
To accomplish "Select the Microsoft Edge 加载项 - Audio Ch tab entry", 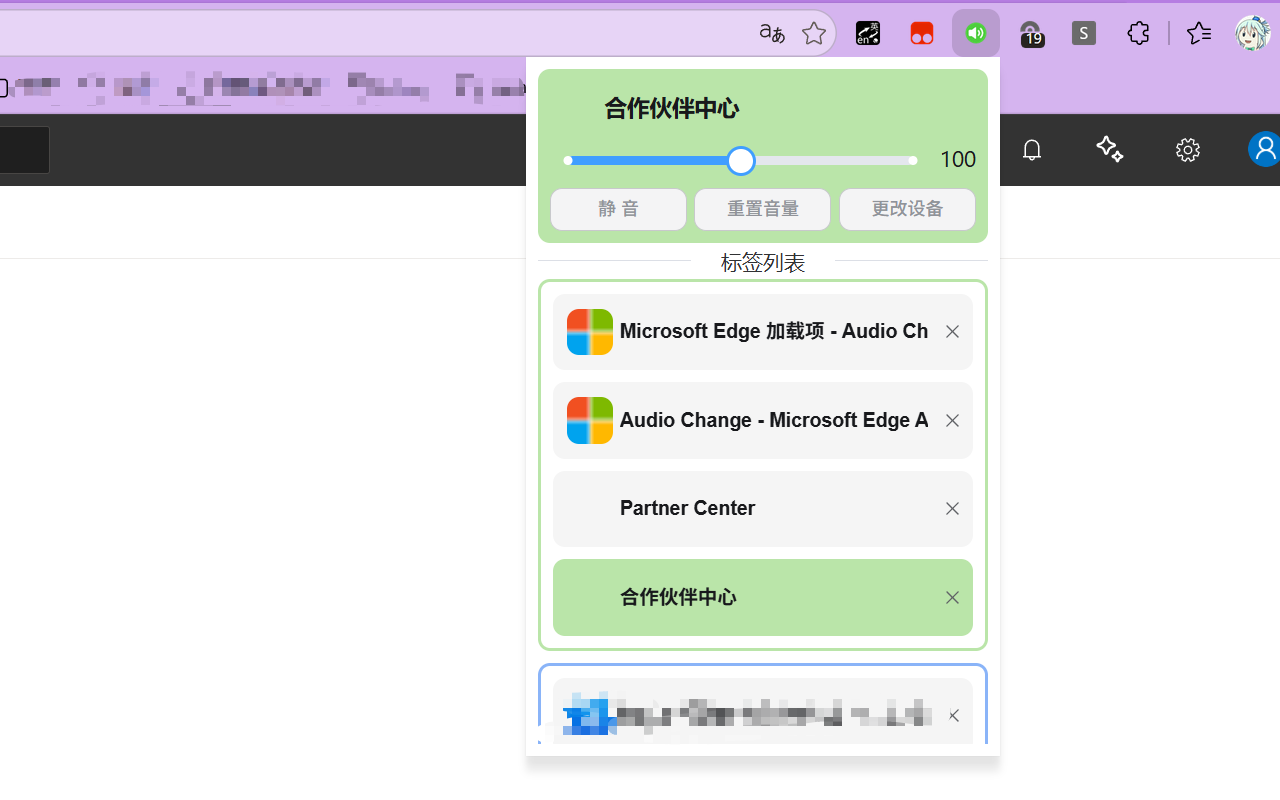I will 762,332.
